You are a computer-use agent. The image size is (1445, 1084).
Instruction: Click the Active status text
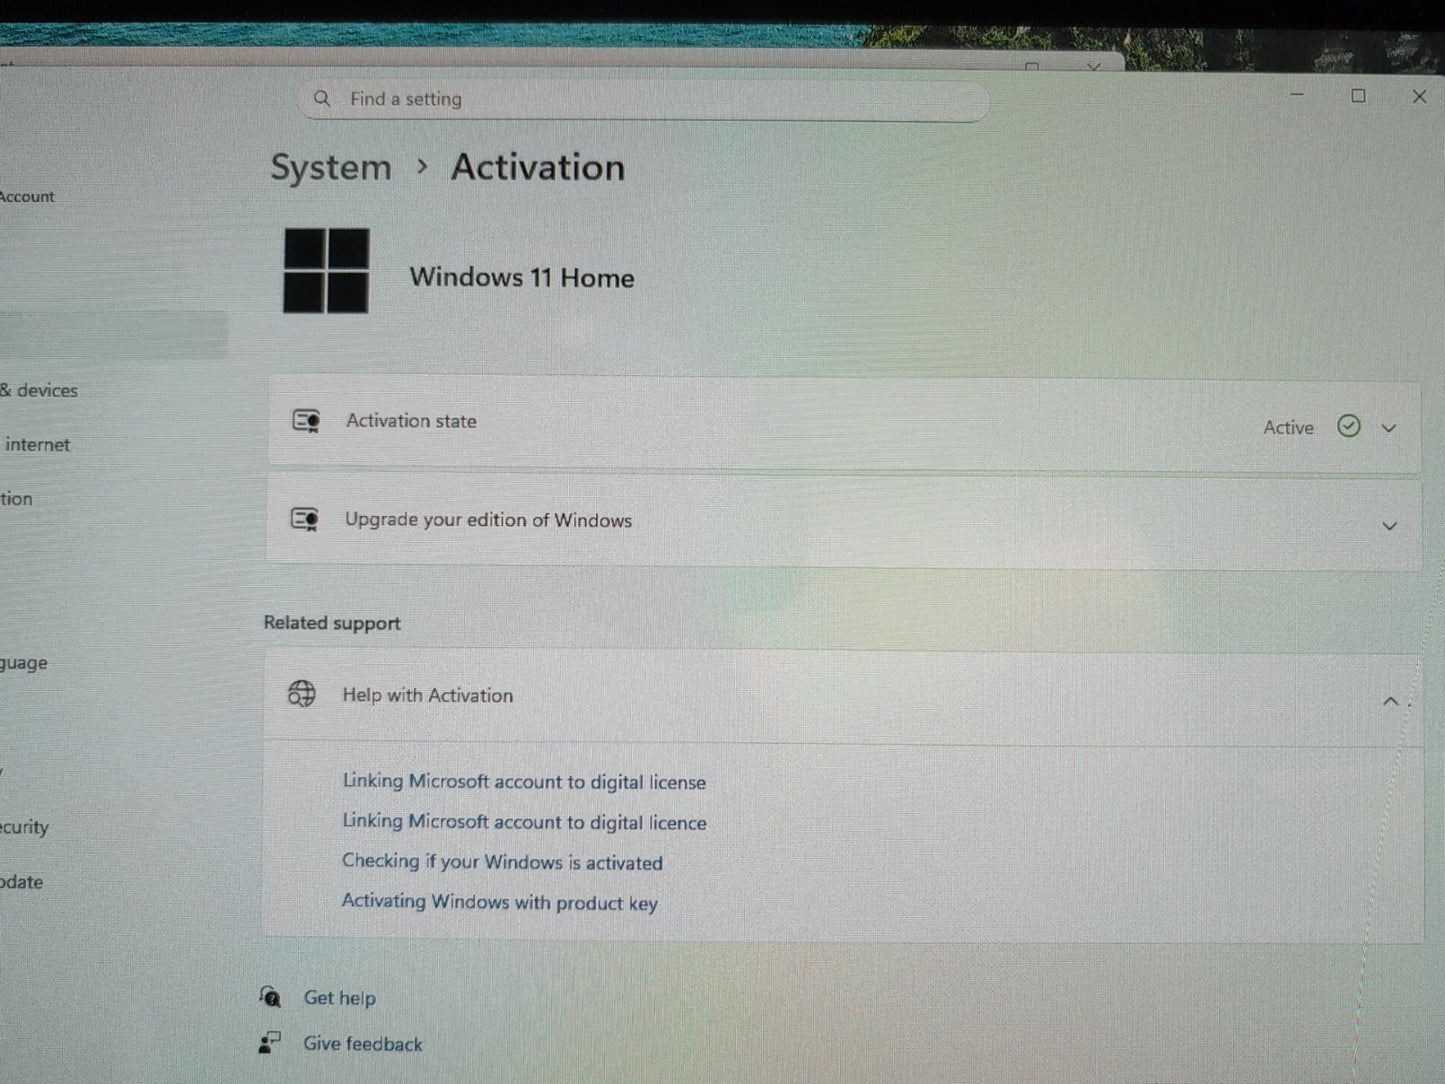[1288, 427]
